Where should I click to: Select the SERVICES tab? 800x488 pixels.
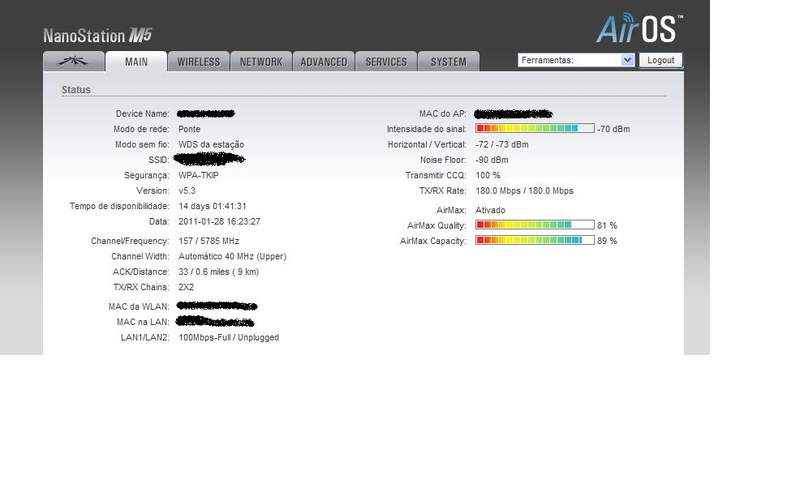[386, 61]
